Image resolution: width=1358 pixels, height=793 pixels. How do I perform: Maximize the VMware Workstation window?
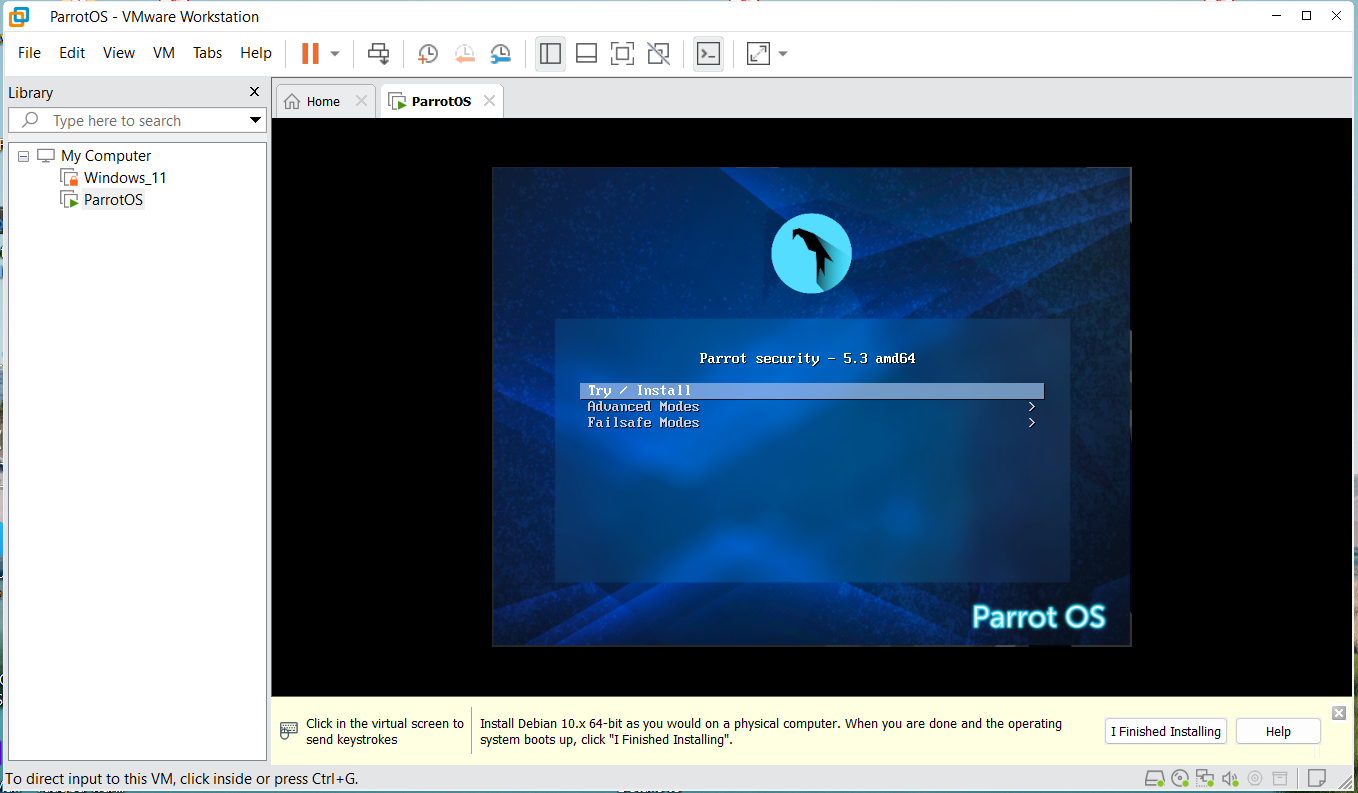[1306, 16]
